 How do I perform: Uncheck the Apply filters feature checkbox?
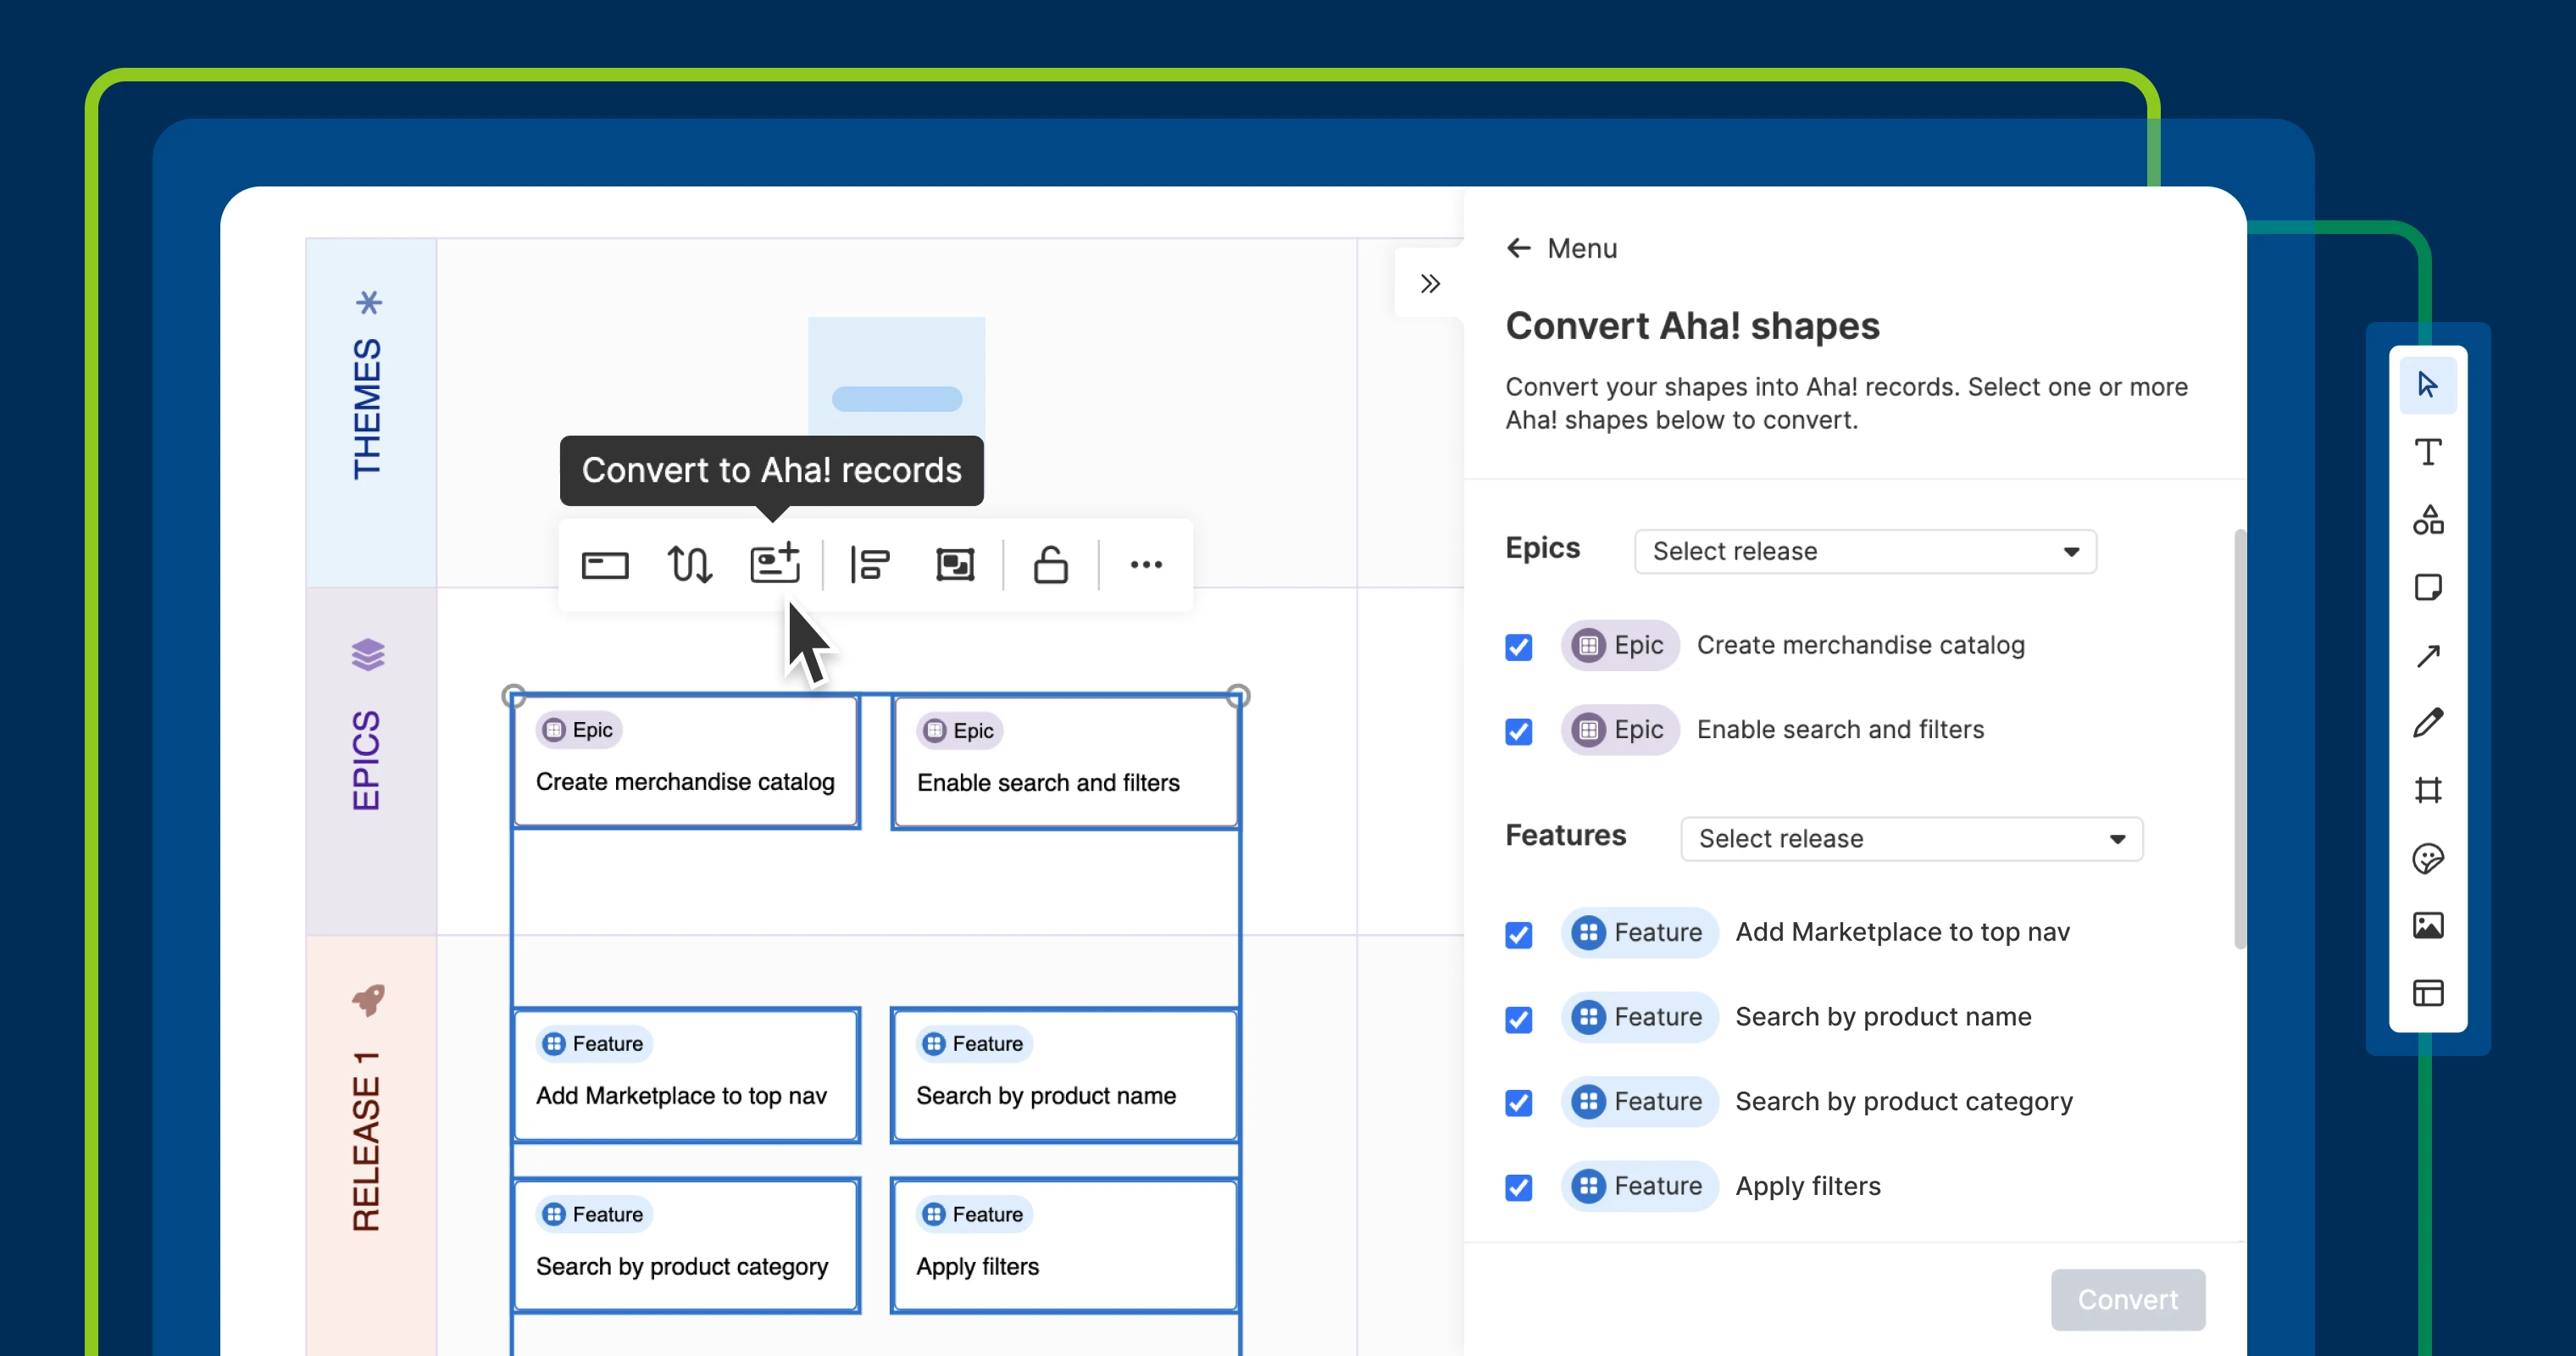[1518, 1187]
